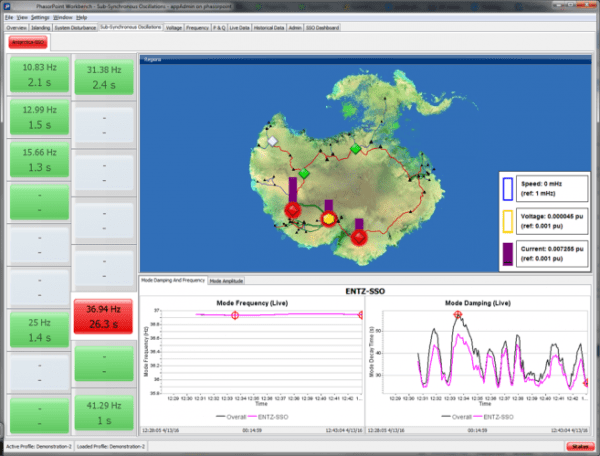Open the Mode Damping And Frequency tab
This screenshot has height=456, width=600.
pyautogui.click(x=173, y=280)
